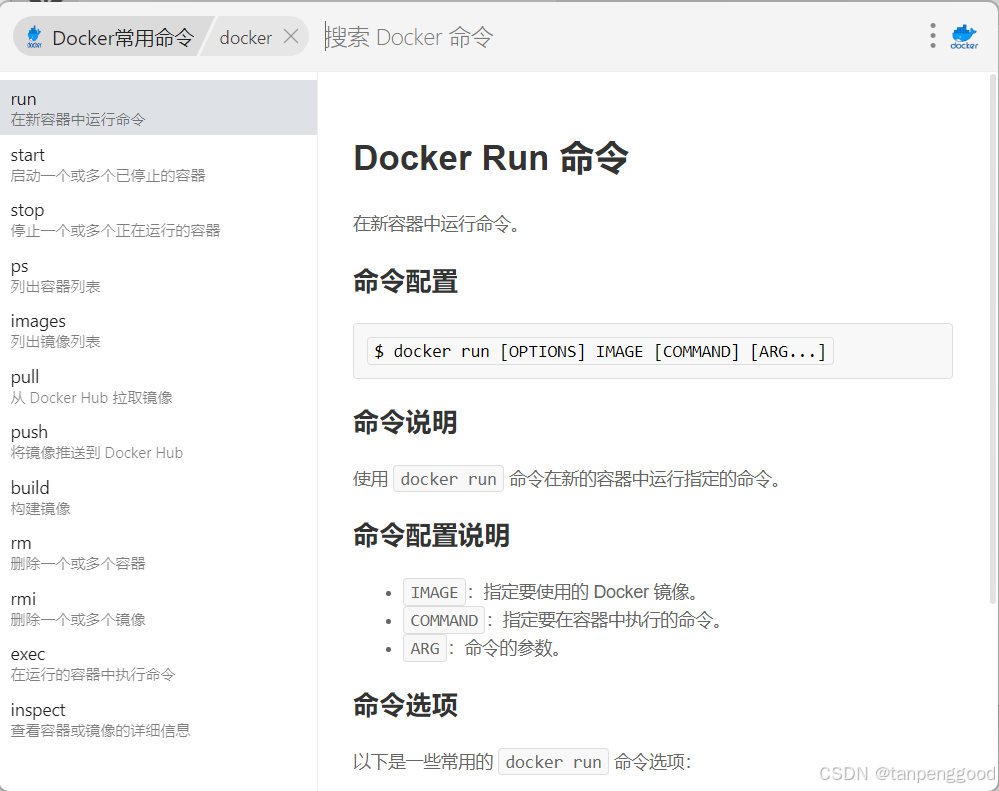The width and height of the screenshot is (999, 791).
Task: Open the pull command entry
Action: point(159,386)
